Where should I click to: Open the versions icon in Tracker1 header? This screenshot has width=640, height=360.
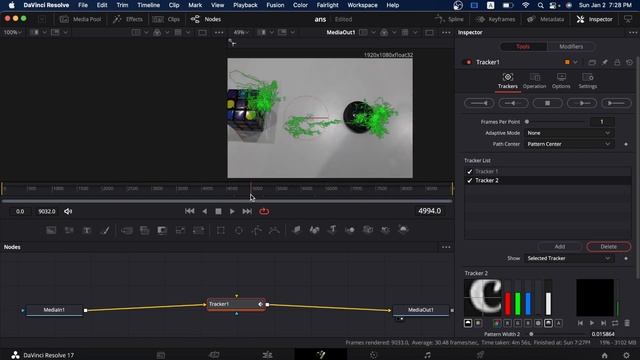click(592, 62)
